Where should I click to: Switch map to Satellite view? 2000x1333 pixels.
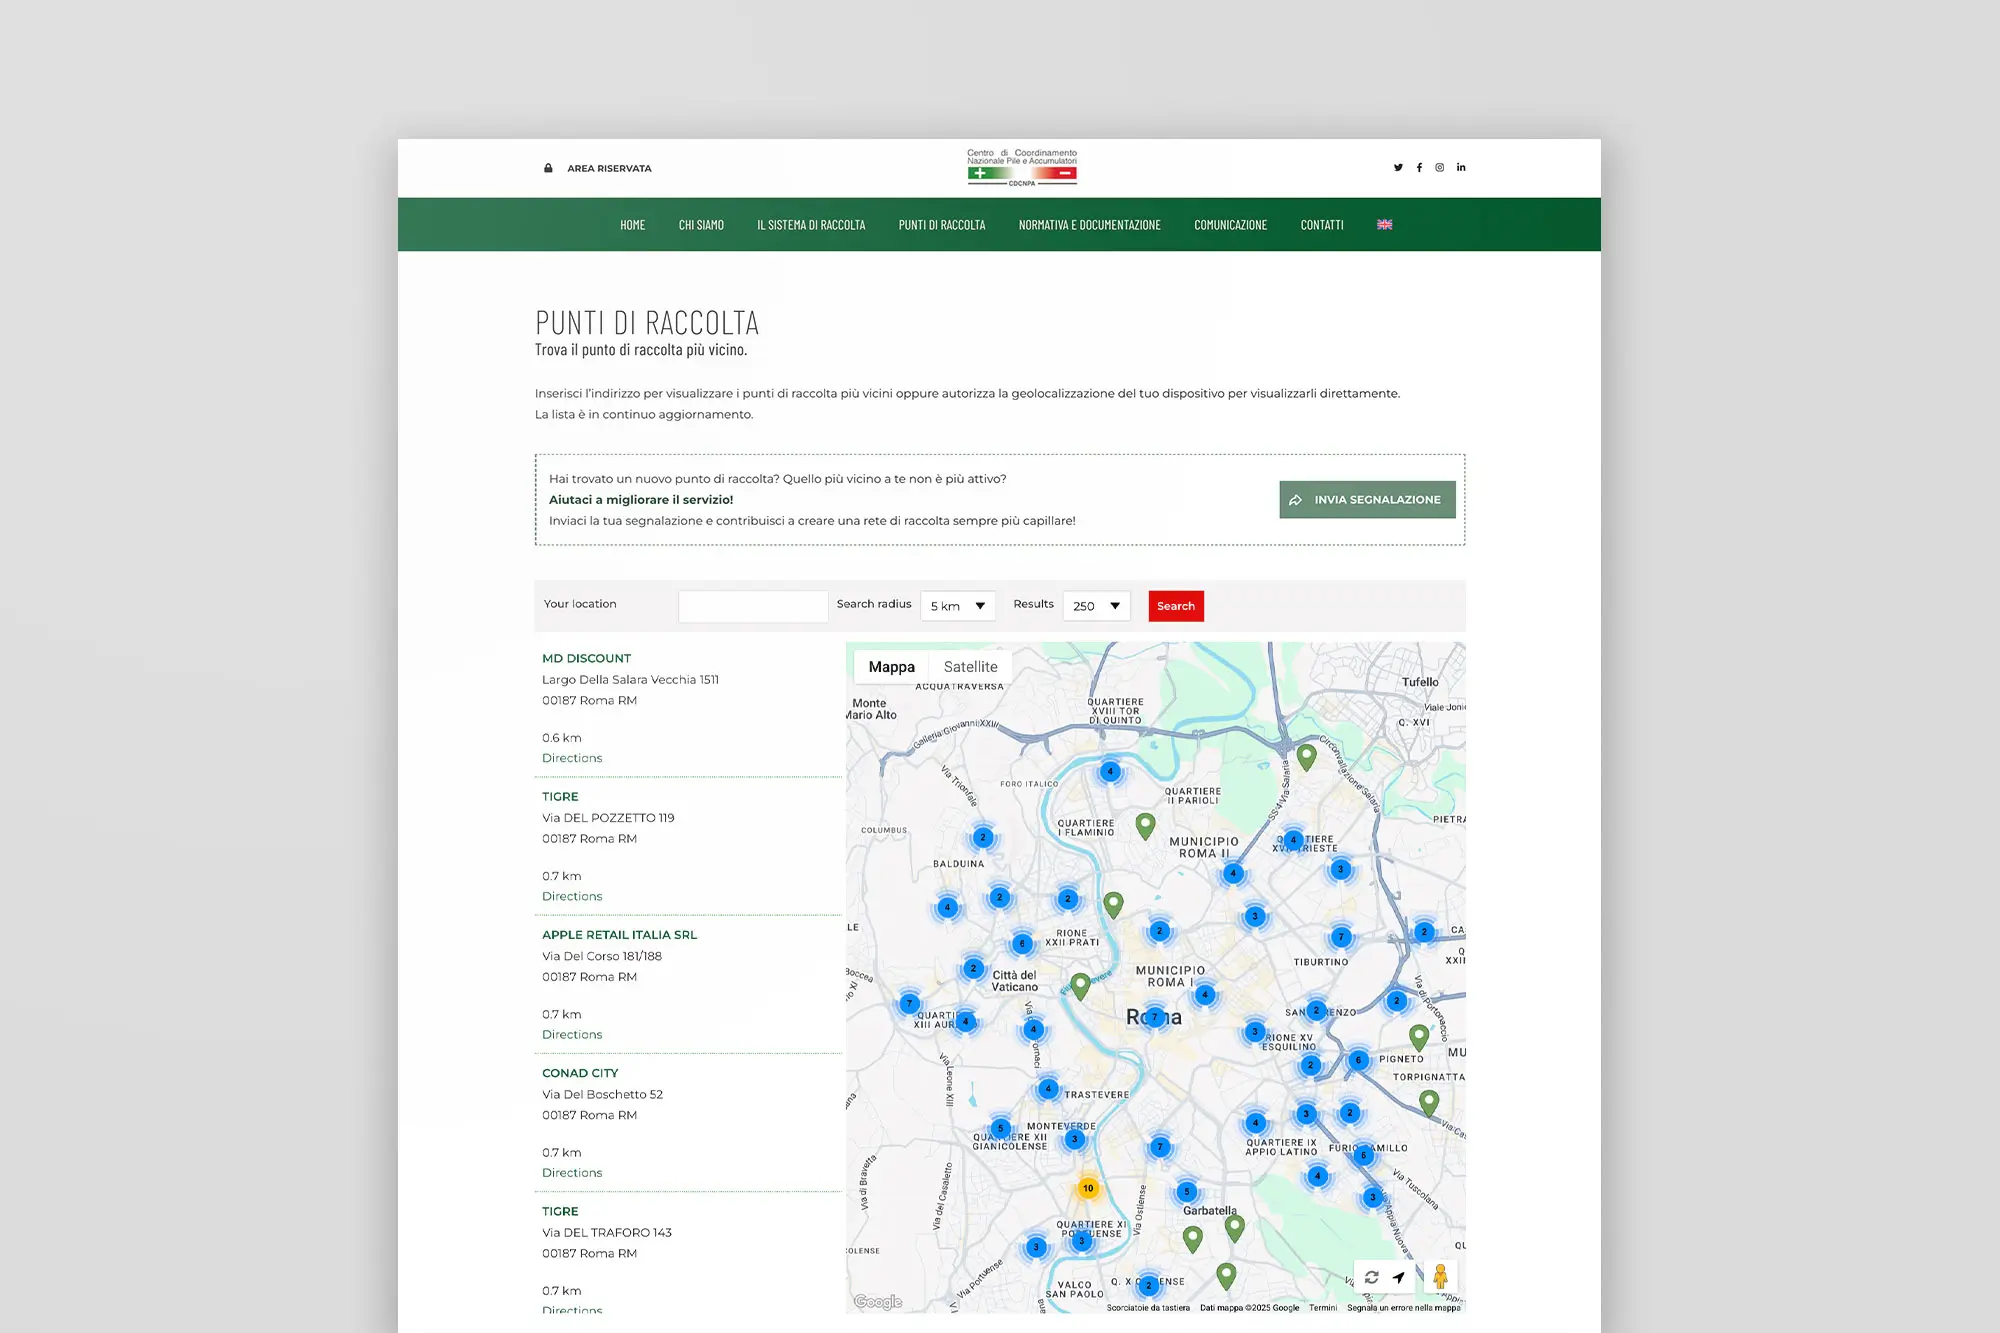tap(970, 667)
